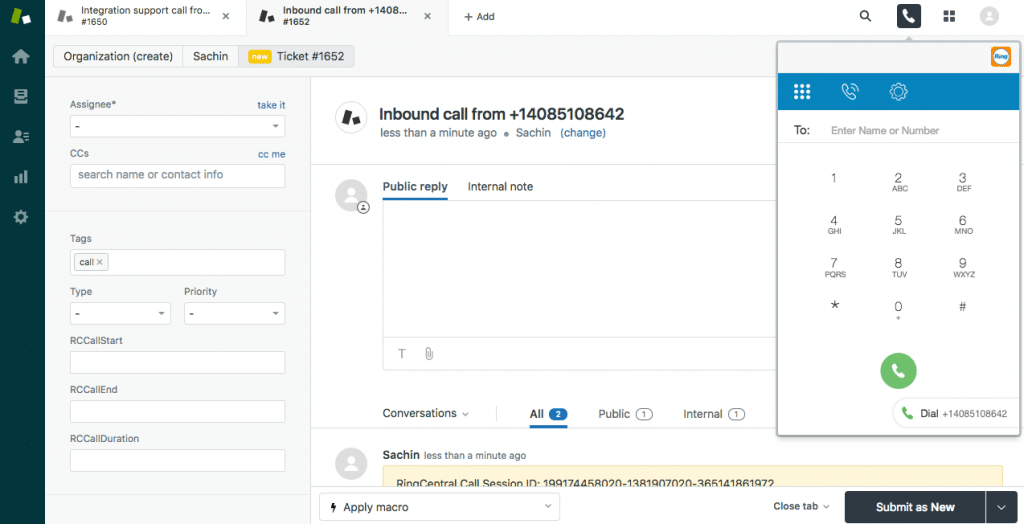Open the Customers icon in sidebar
The height and width of the screenshot is (524, 1024).
(x=20, y=137)
